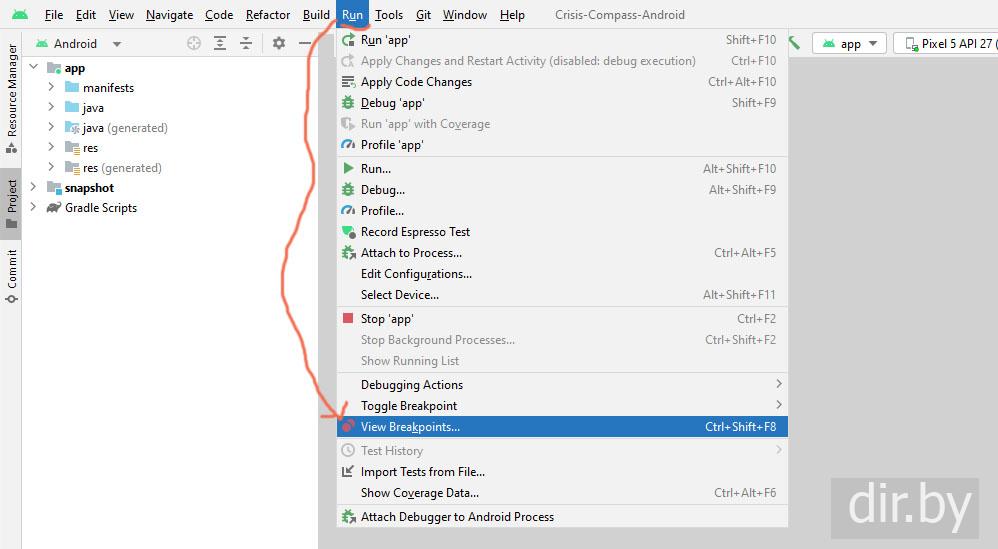Open the Resource Manager side tab
This screenshot has width=998, height=549.
pos(11,99)
